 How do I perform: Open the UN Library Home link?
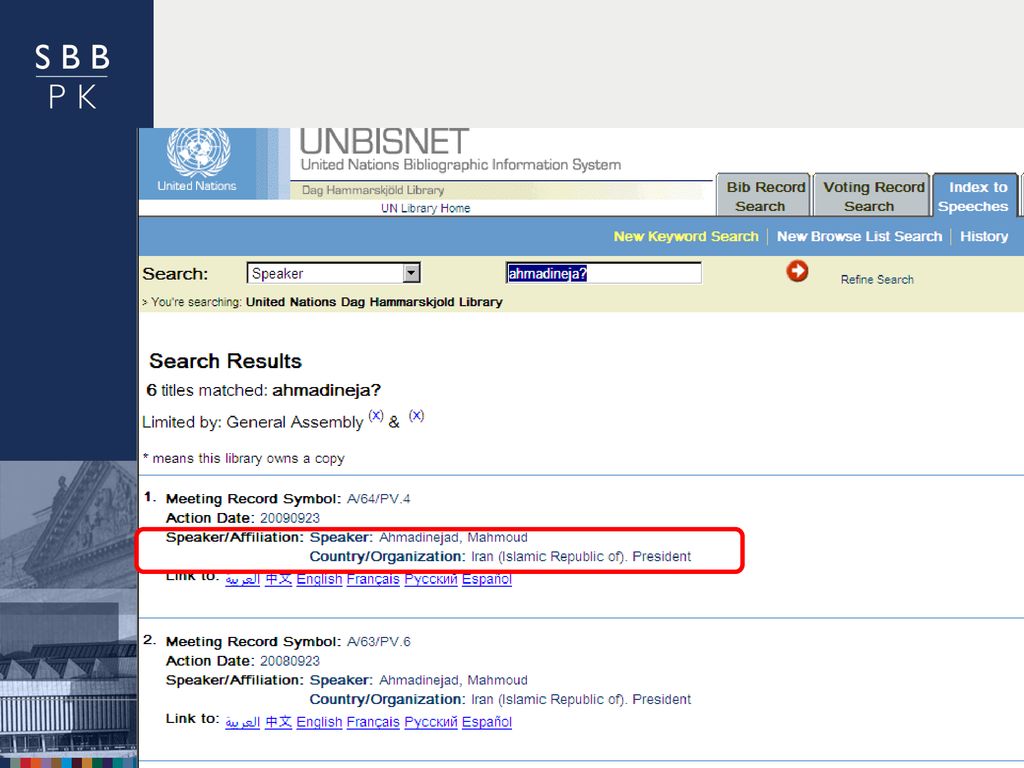point(426,208)
